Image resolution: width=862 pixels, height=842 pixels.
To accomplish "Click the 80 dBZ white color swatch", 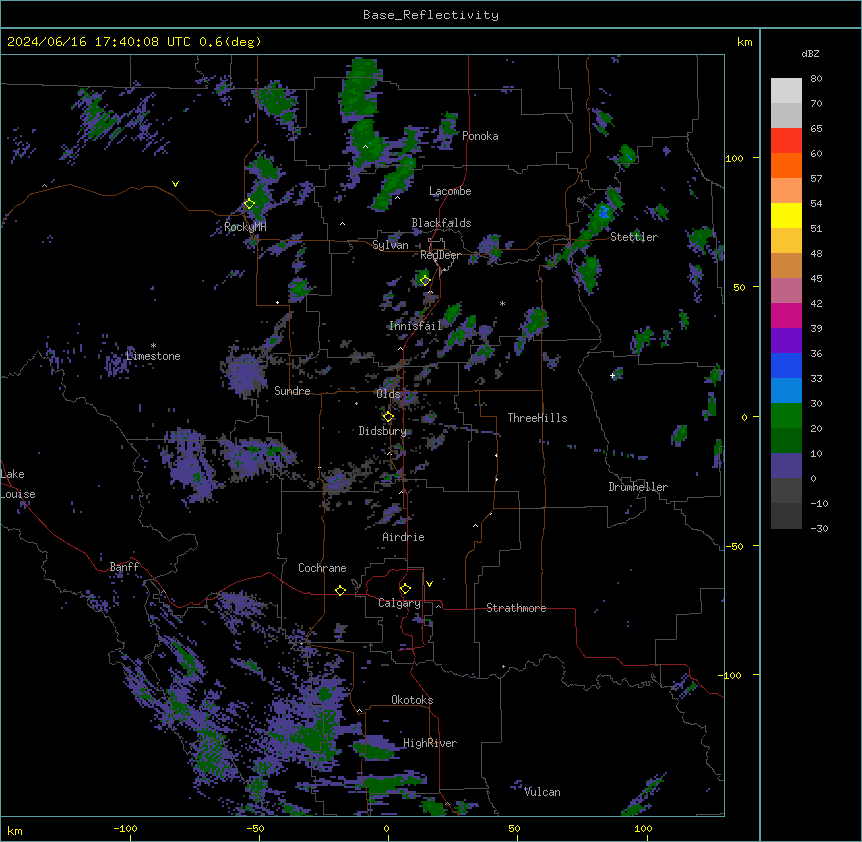I will pyautogui.click(x=786, y=91).
